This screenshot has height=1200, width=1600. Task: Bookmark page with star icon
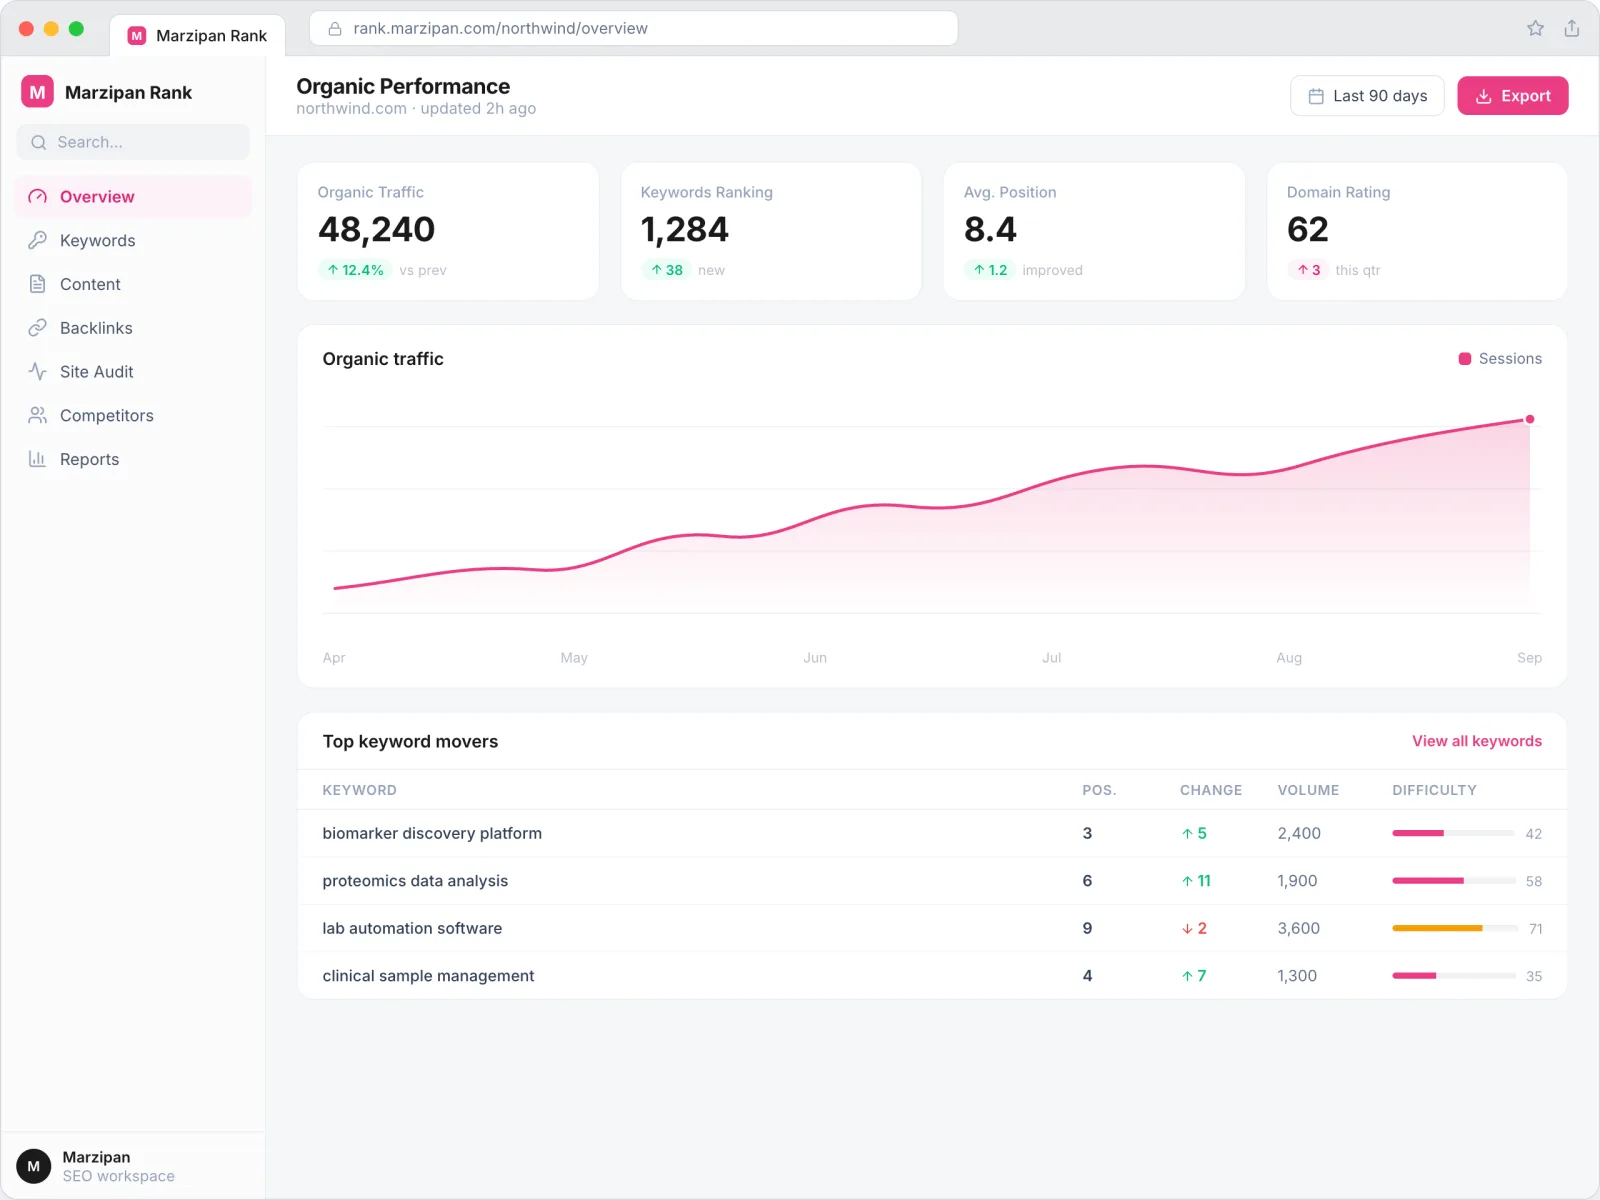(1535, 28)
